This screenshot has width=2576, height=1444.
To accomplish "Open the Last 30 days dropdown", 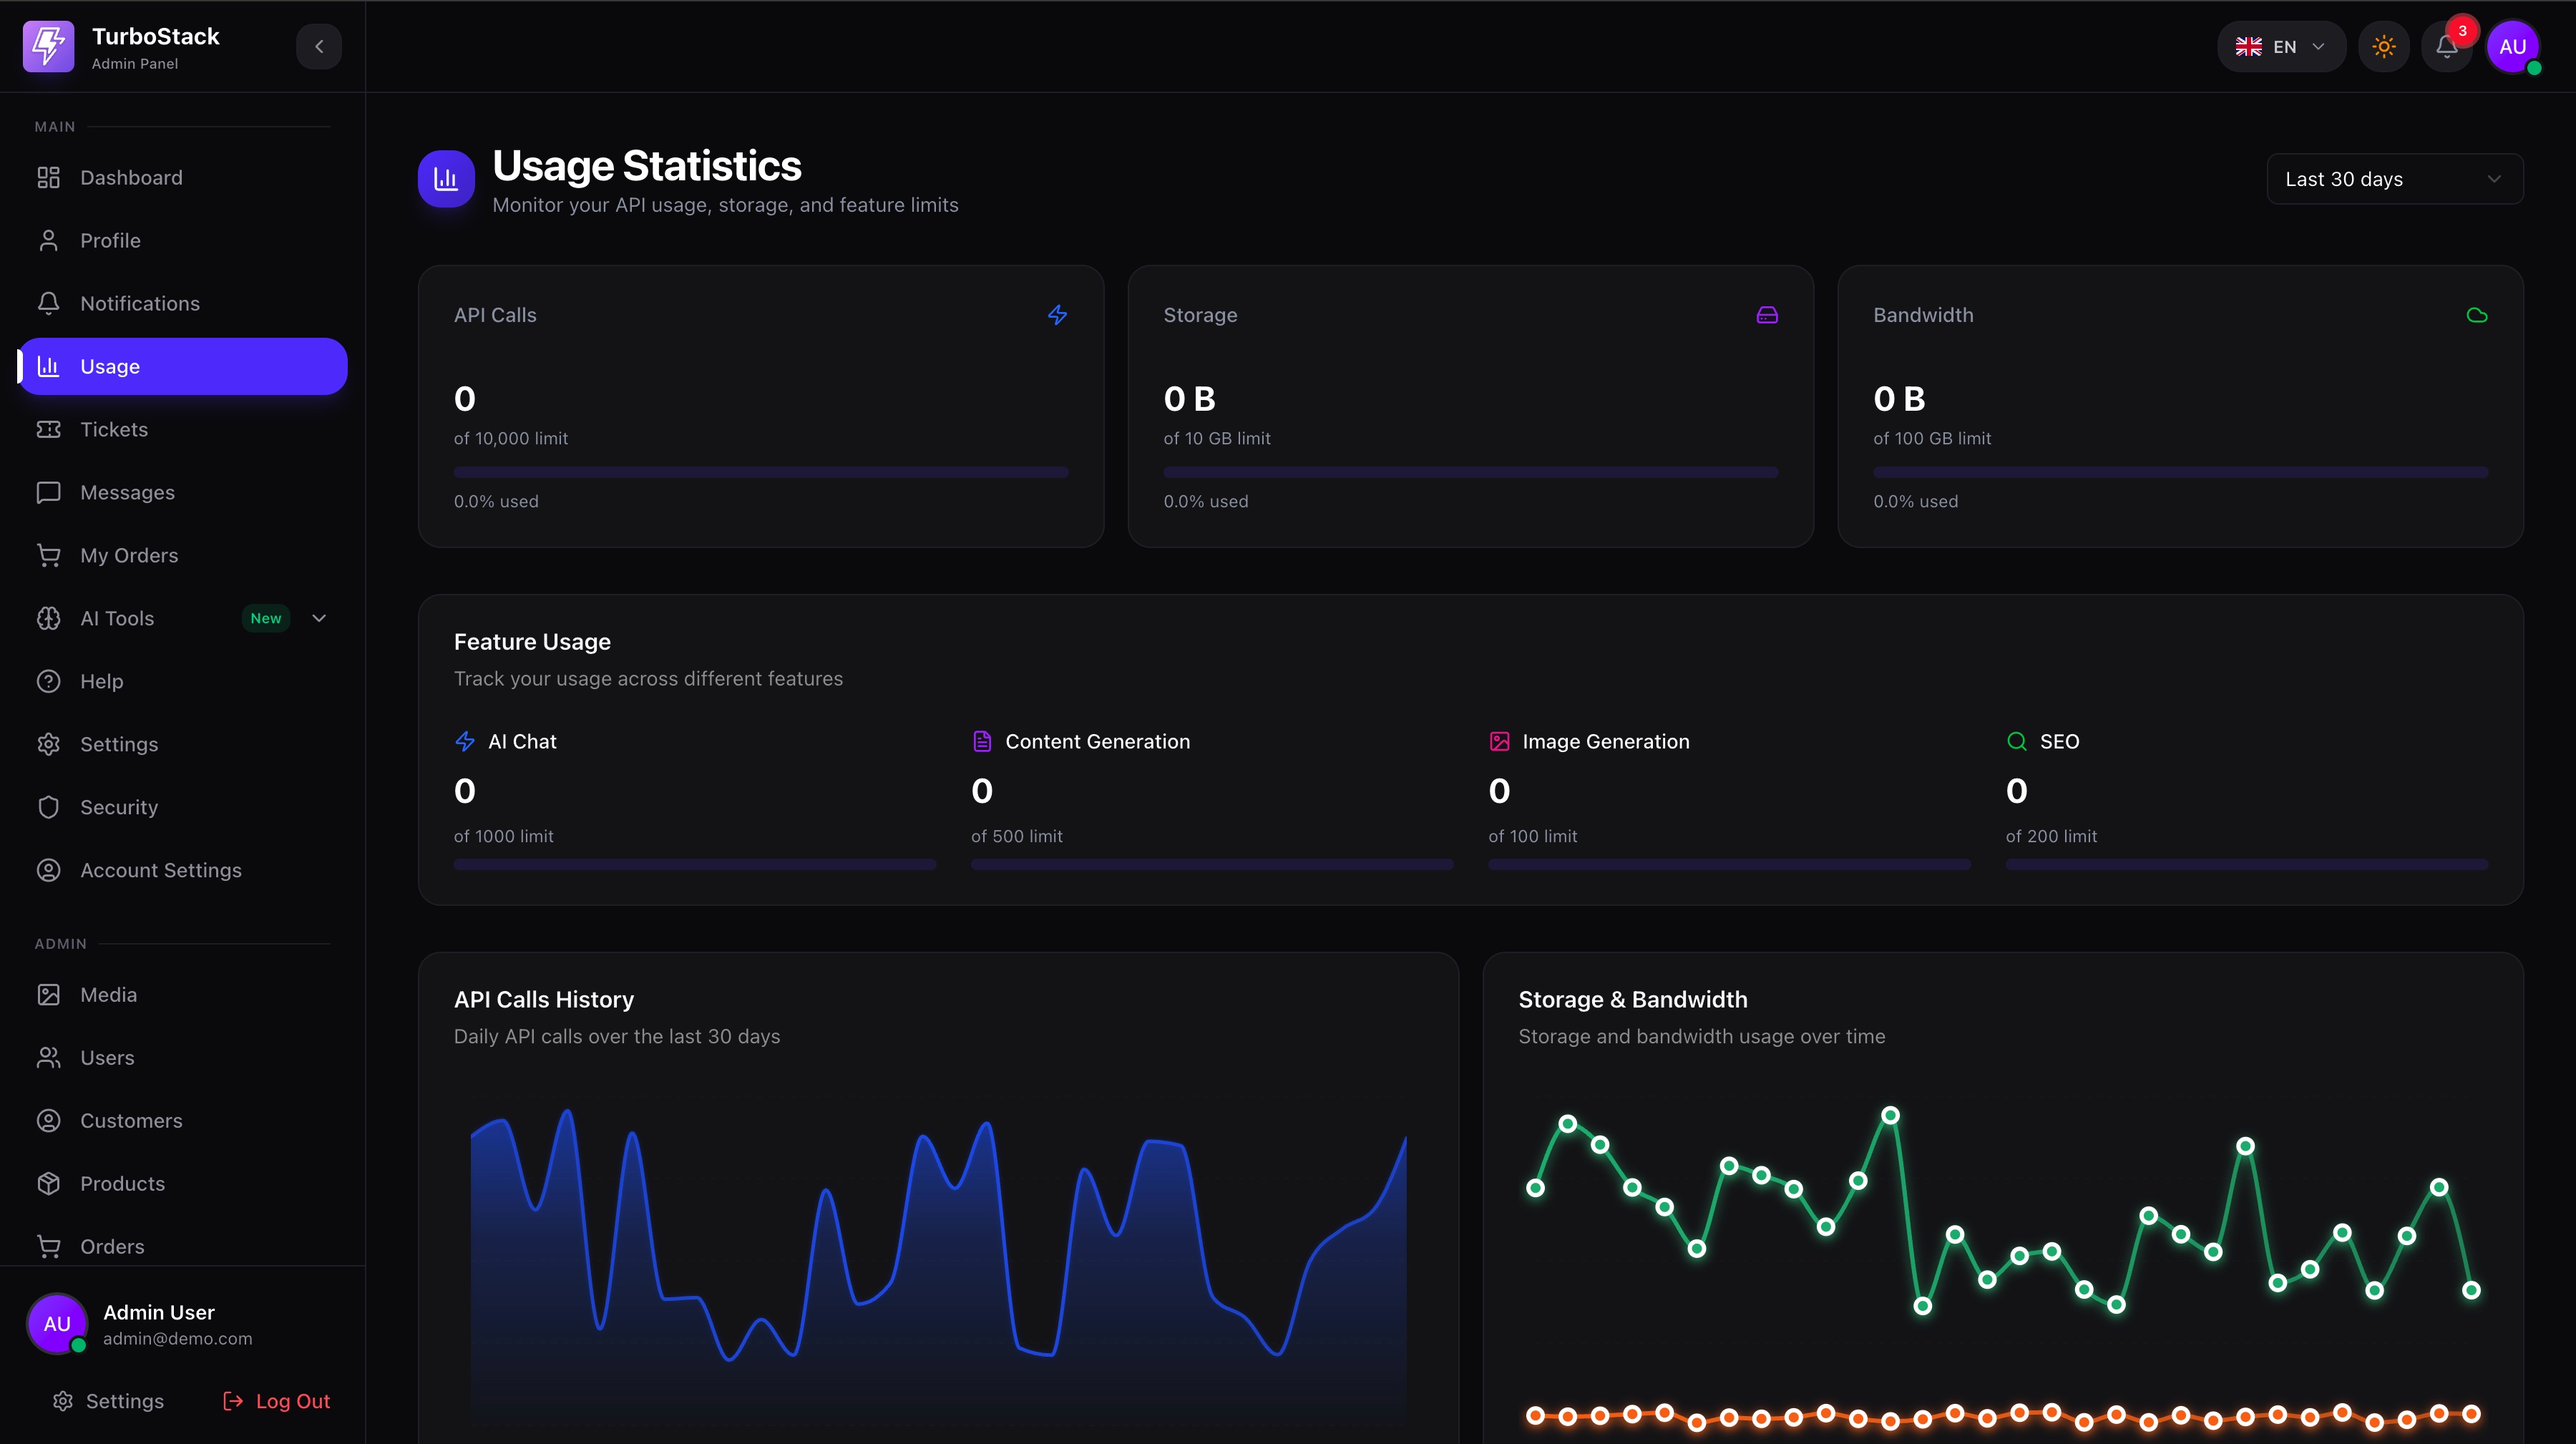I will 2394,179.
